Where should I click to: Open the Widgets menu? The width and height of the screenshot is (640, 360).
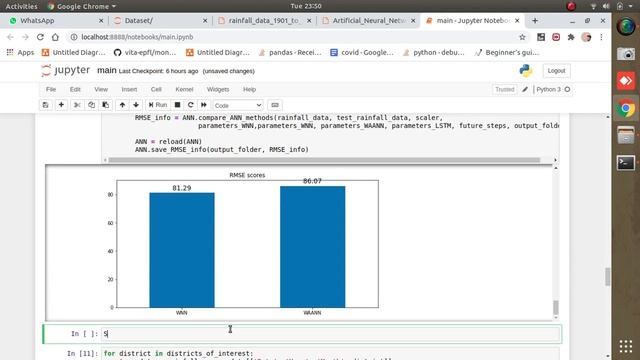pos(218,89)
